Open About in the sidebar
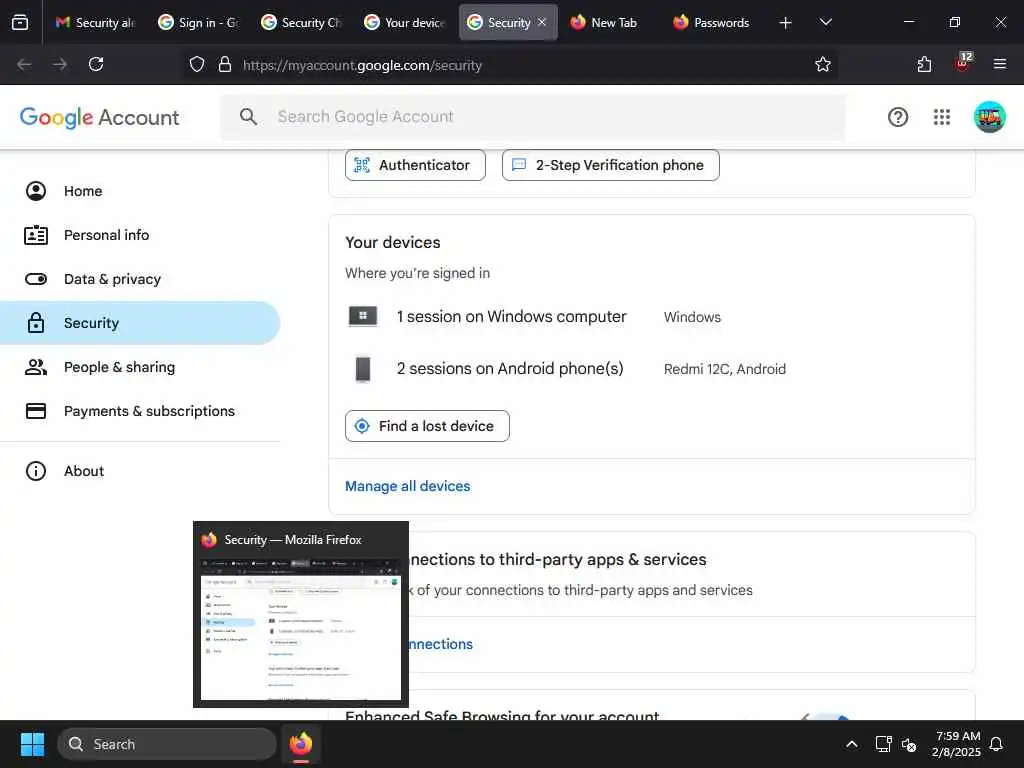Image resolution: width=1024 pixels, height=768 pixels. pos(140,471)
